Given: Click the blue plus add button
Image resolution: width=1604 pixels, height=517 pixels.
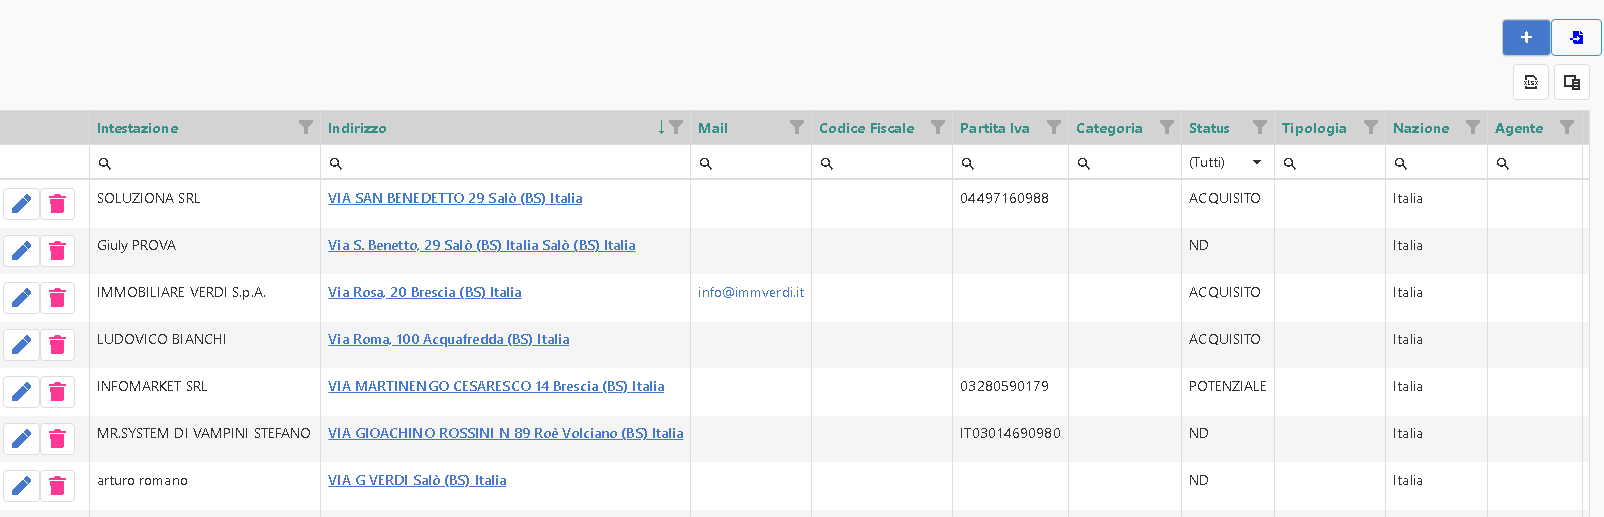Looking at the screenshot, I should (x=1525, y=38).
